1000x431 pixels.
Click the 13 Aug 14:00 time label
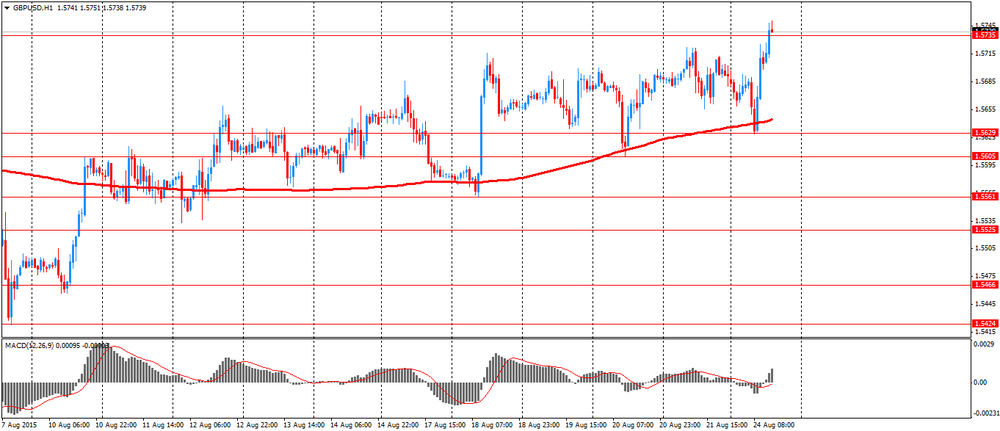[x=302, y=424]
